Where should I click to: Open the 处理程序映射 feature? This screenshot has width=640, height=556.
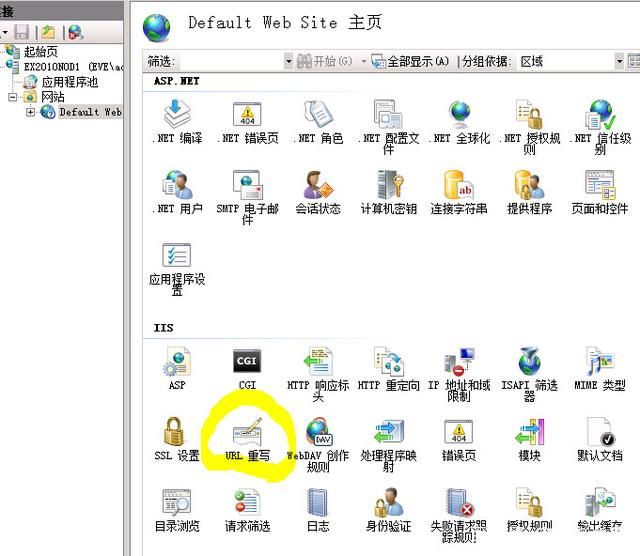[389, 444]
